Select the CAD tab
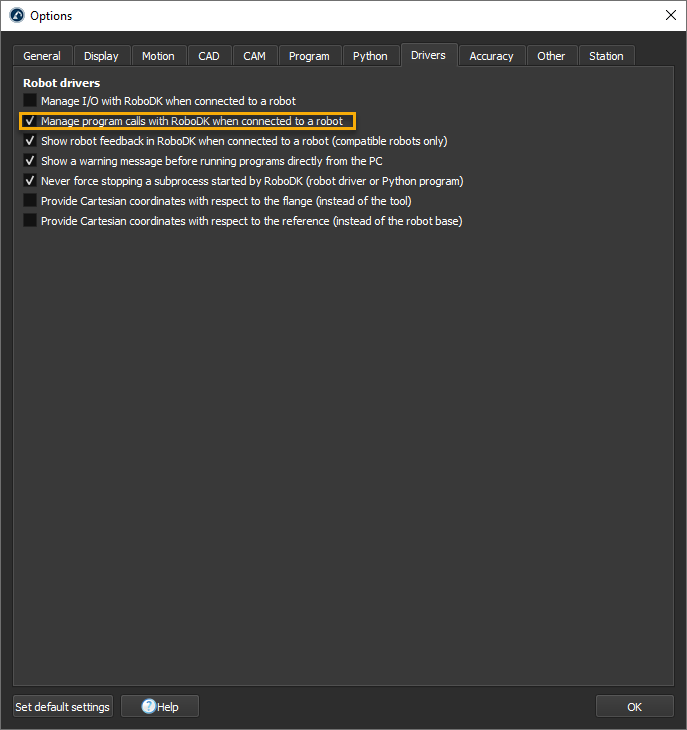The width and height of the screenshot is (687, 730). (209, 56)
